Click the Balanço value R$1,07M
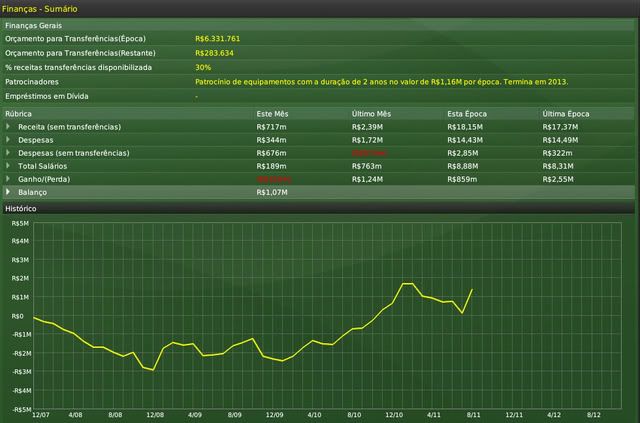Screen dimensions: 640x423 point(272,191)
